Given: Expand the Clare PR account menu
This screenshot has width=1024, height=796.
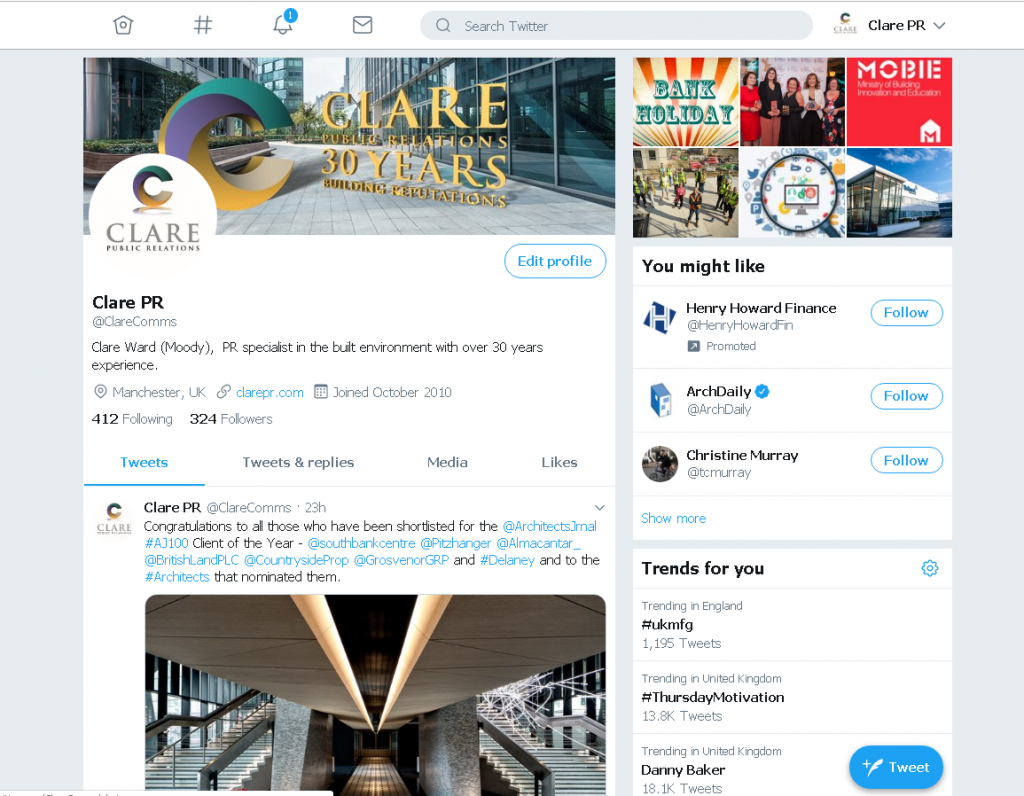Looking at the screenshot, I should coord(889,25).
